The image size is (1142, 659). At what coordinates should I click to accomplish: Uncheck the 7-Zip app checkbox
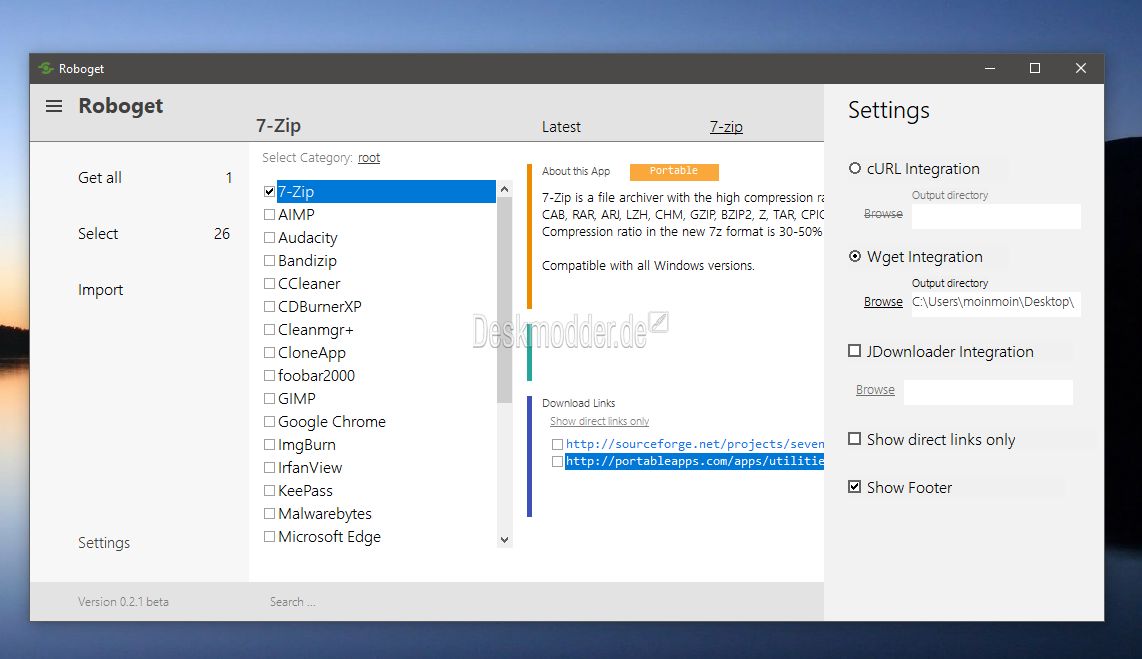(x=269, y=192)
